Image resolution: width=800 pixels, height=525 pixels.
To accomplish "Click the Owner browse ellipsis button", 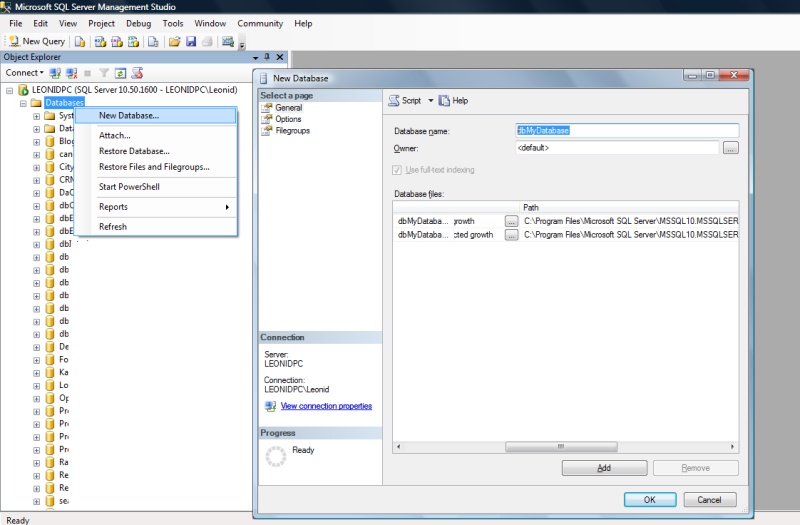I will (731, 148).
